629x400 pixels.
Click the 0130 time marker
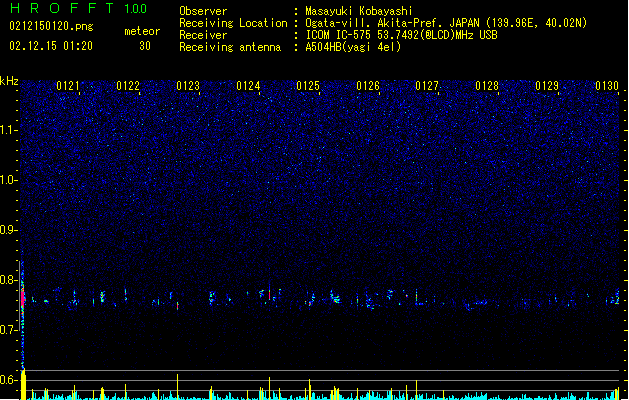(607, 86)
